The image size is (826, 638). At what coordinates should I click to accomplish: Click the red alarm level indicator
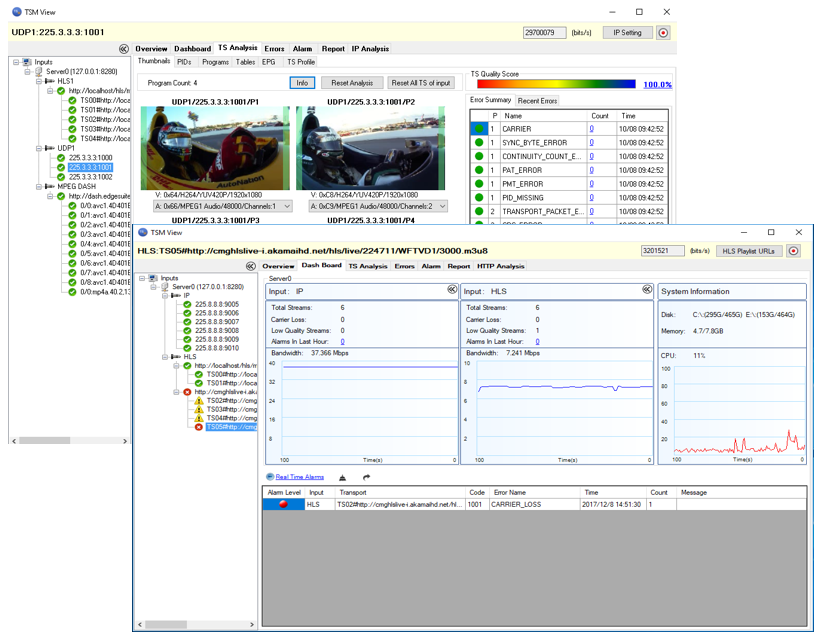click(x=285, y=505)
